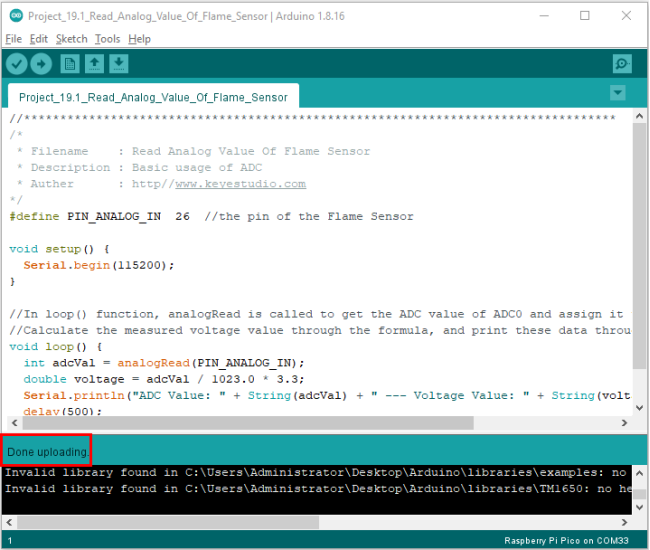
Task: Click the 'Serial.begin(115200);' line
Action: [99, 265]
